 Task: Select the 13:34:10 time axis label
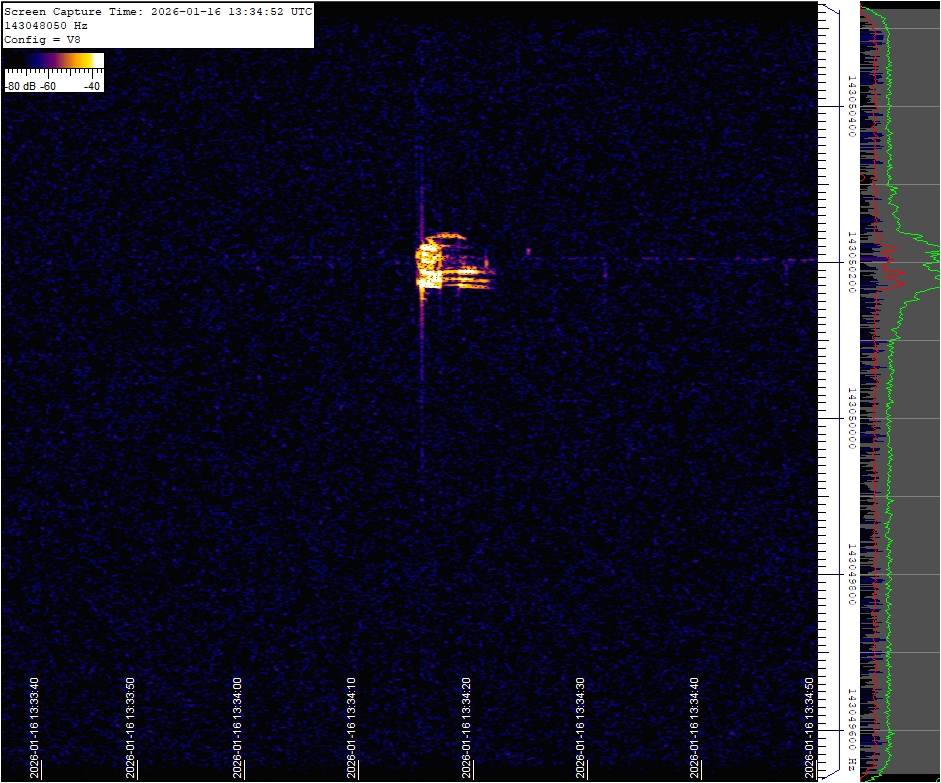(x=352, y=726)
